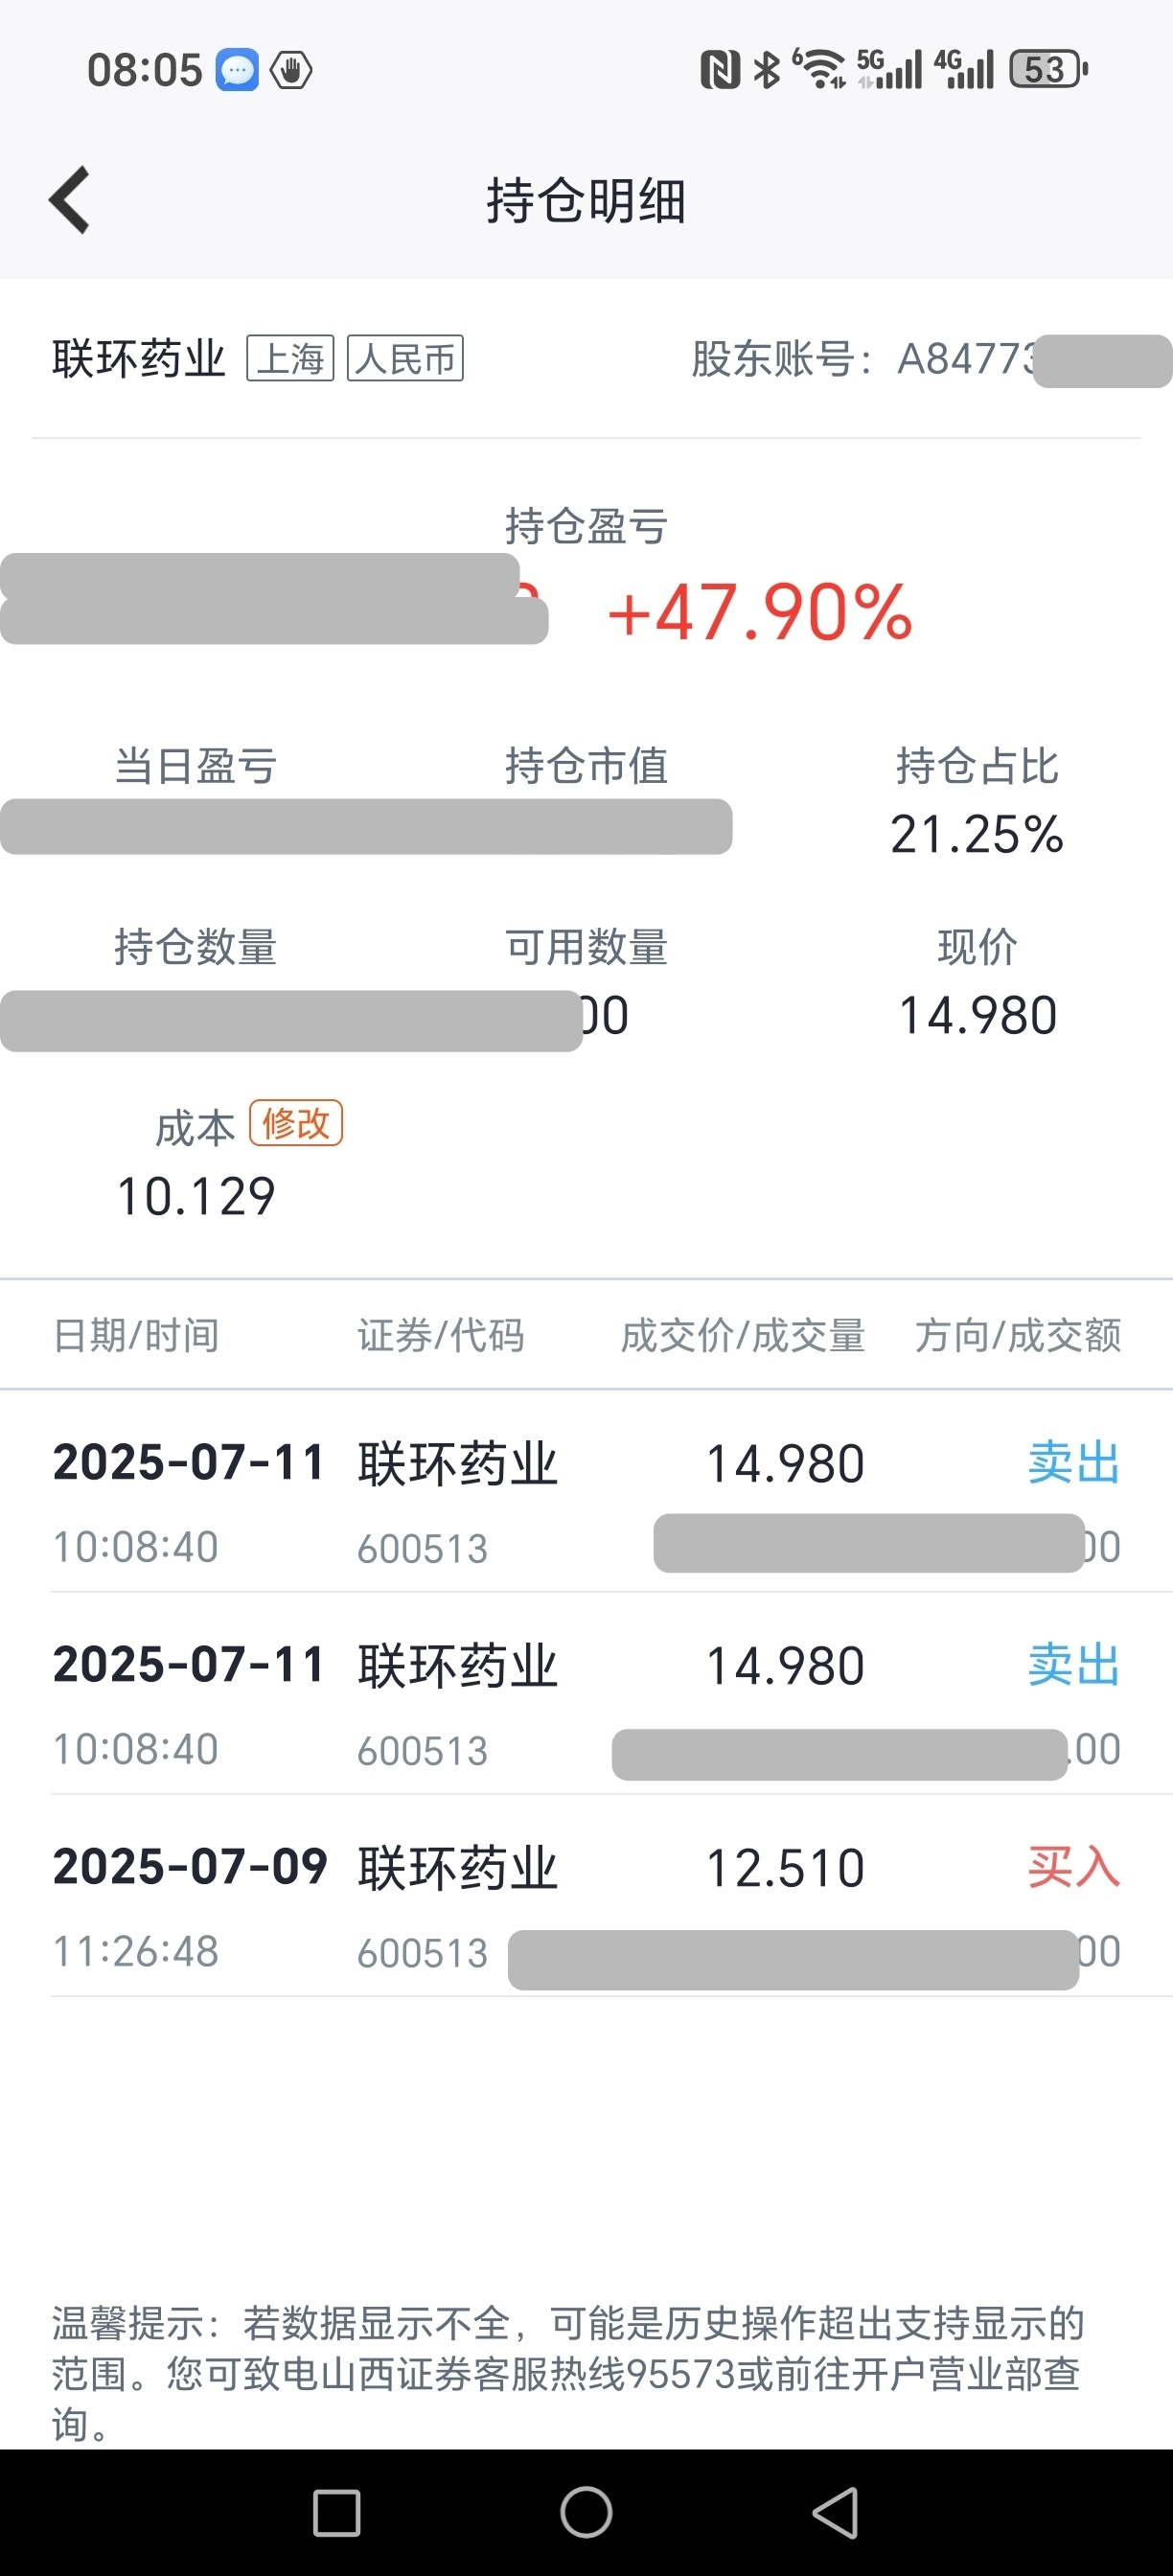Tap the NFC icon in status bar
The height and width of the screenshot is (2576, 1173).
pos(720,70)
